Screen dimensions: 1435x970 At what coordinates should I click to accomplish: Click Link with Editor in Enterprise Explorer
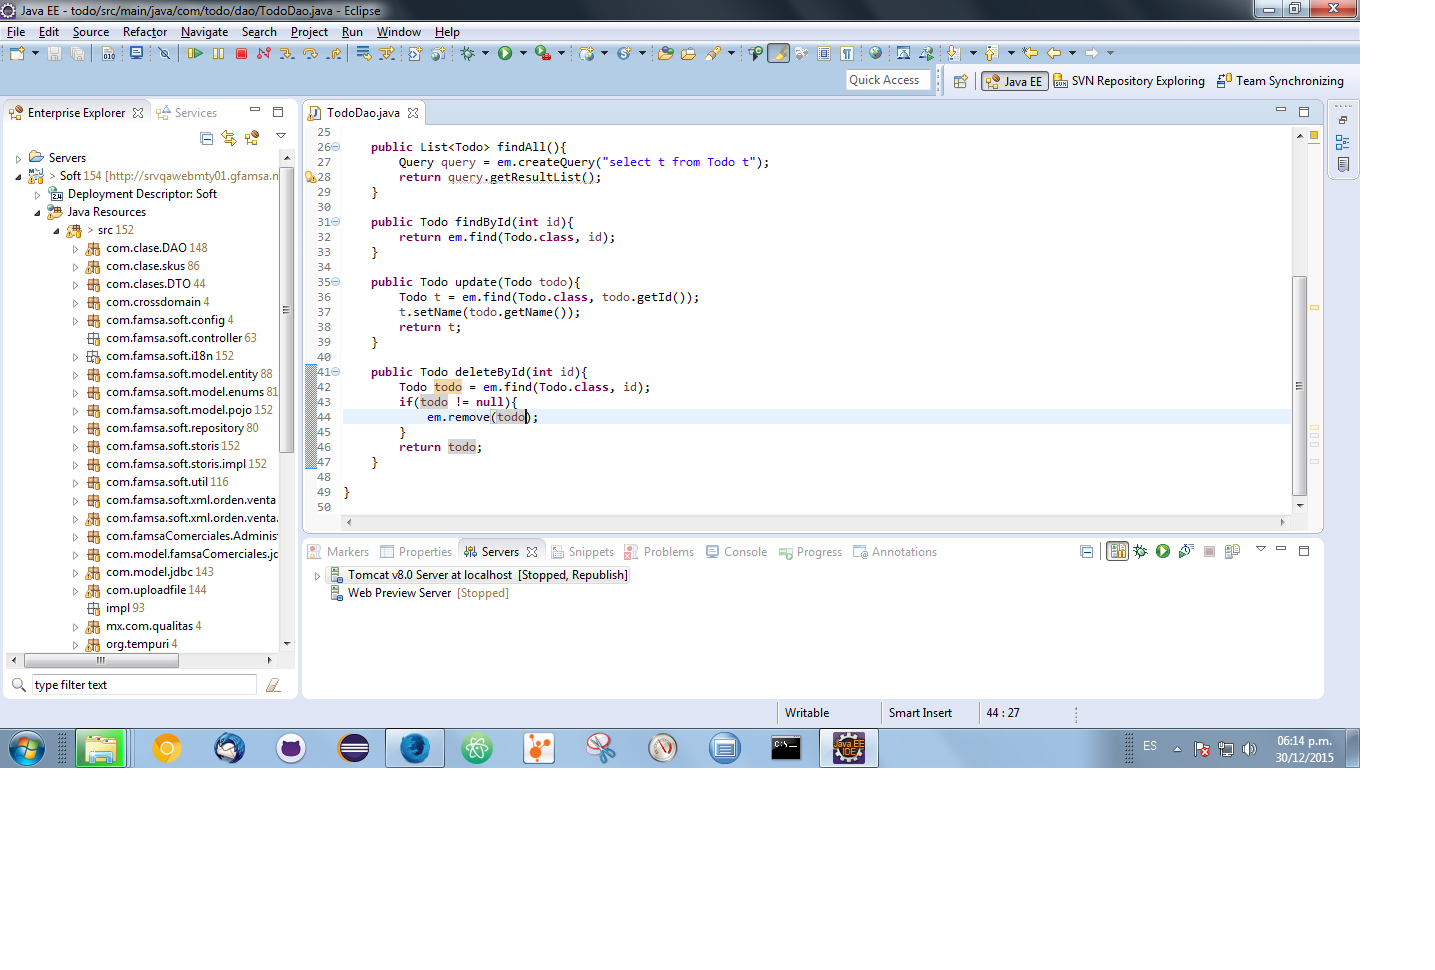click(229, 138)
